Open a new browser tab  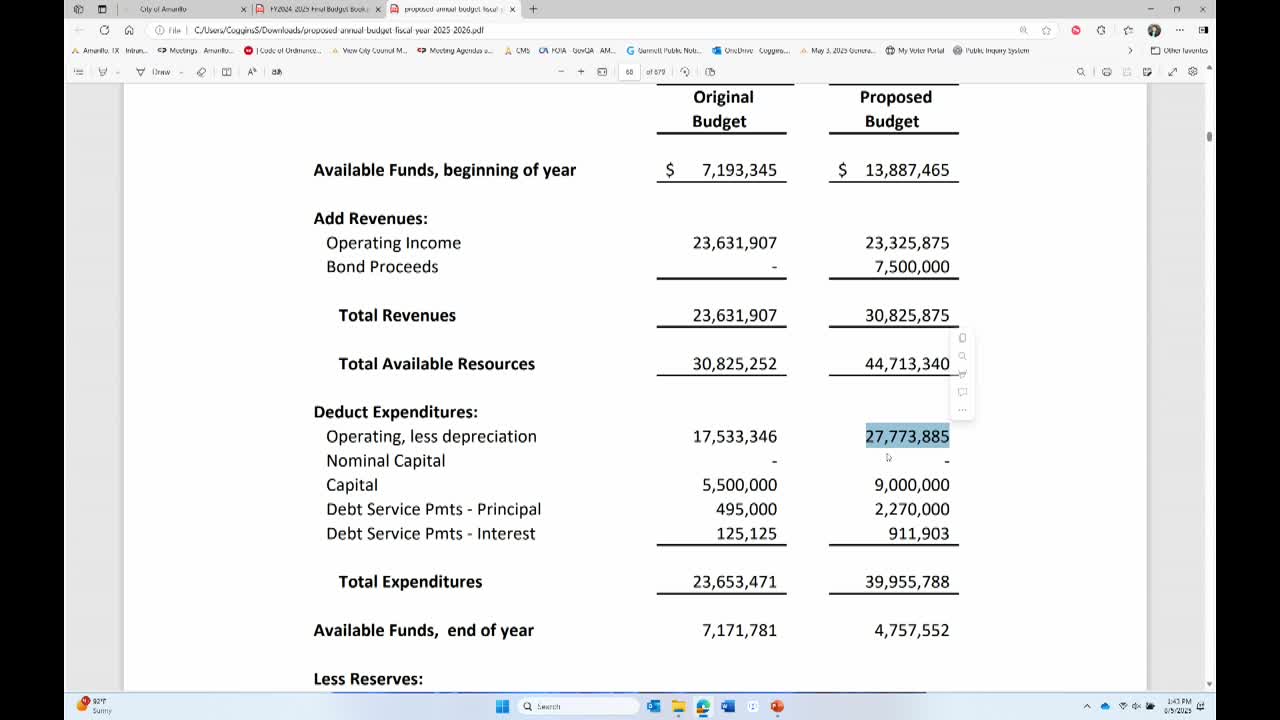[x=533, y=9]
